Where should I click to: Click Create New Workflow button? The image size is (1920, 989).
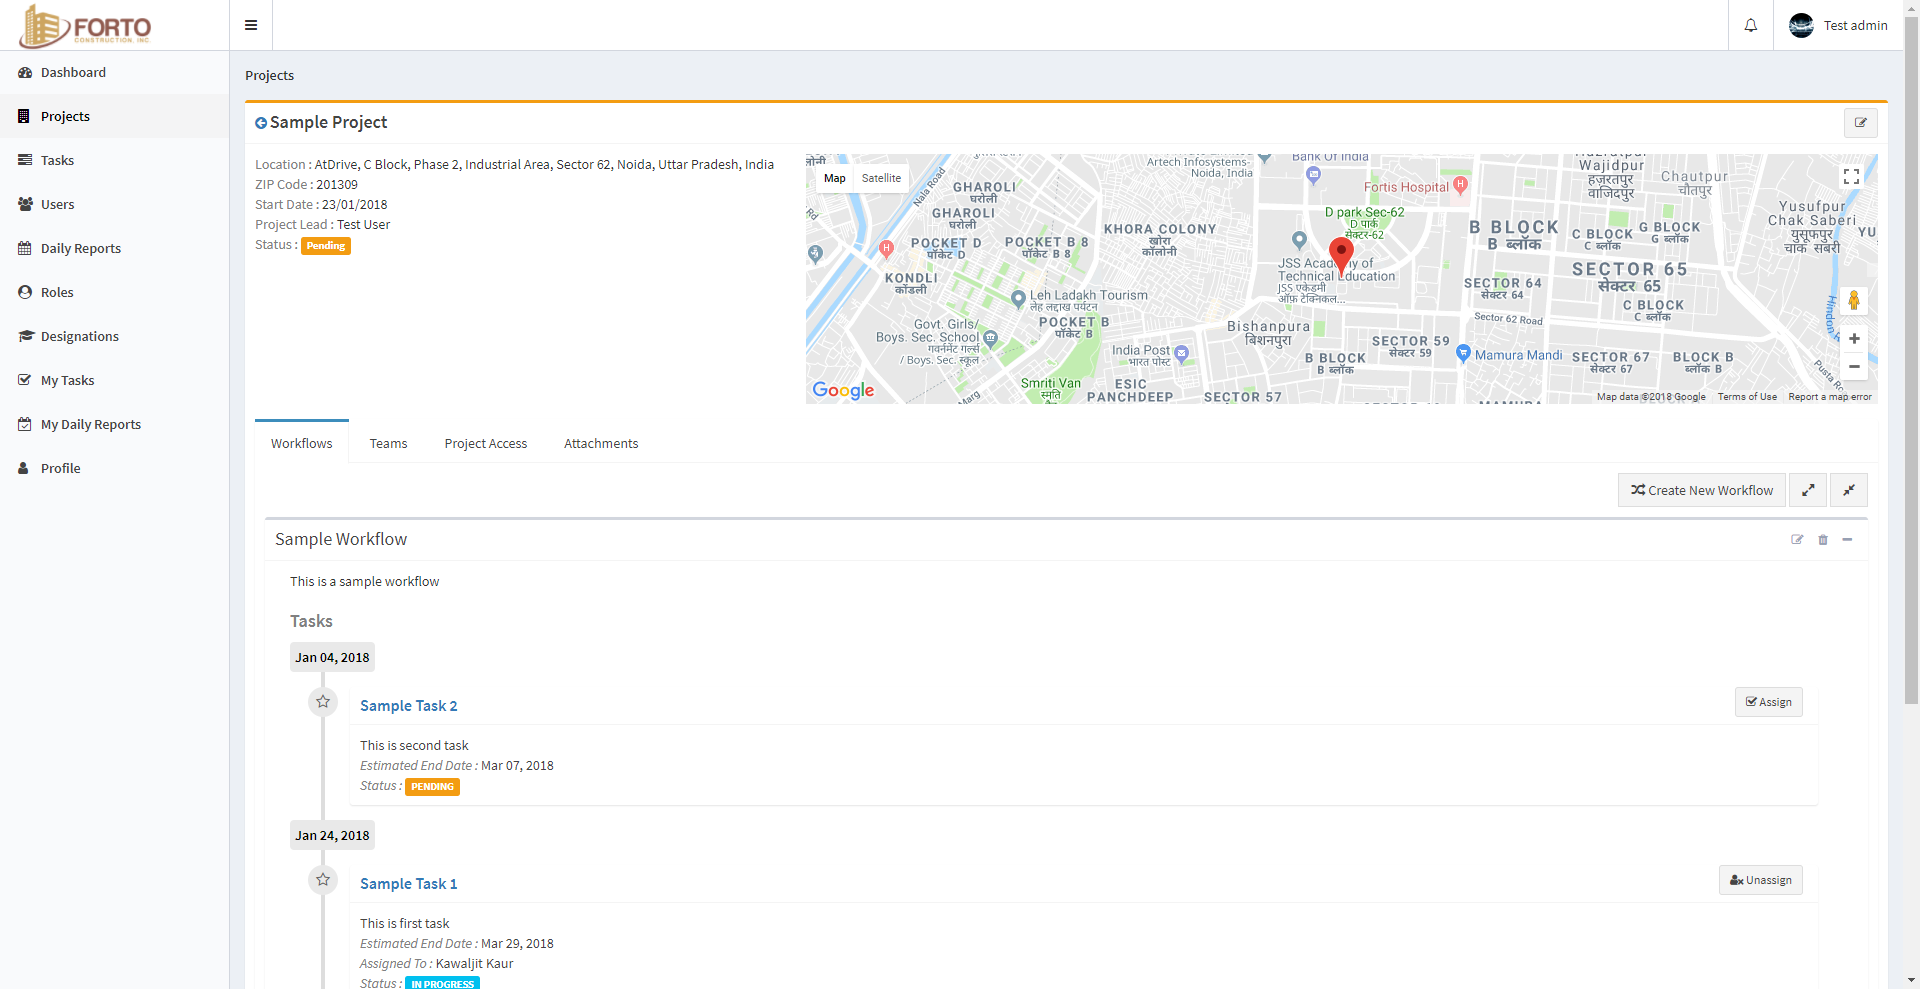click(1701, 490)
